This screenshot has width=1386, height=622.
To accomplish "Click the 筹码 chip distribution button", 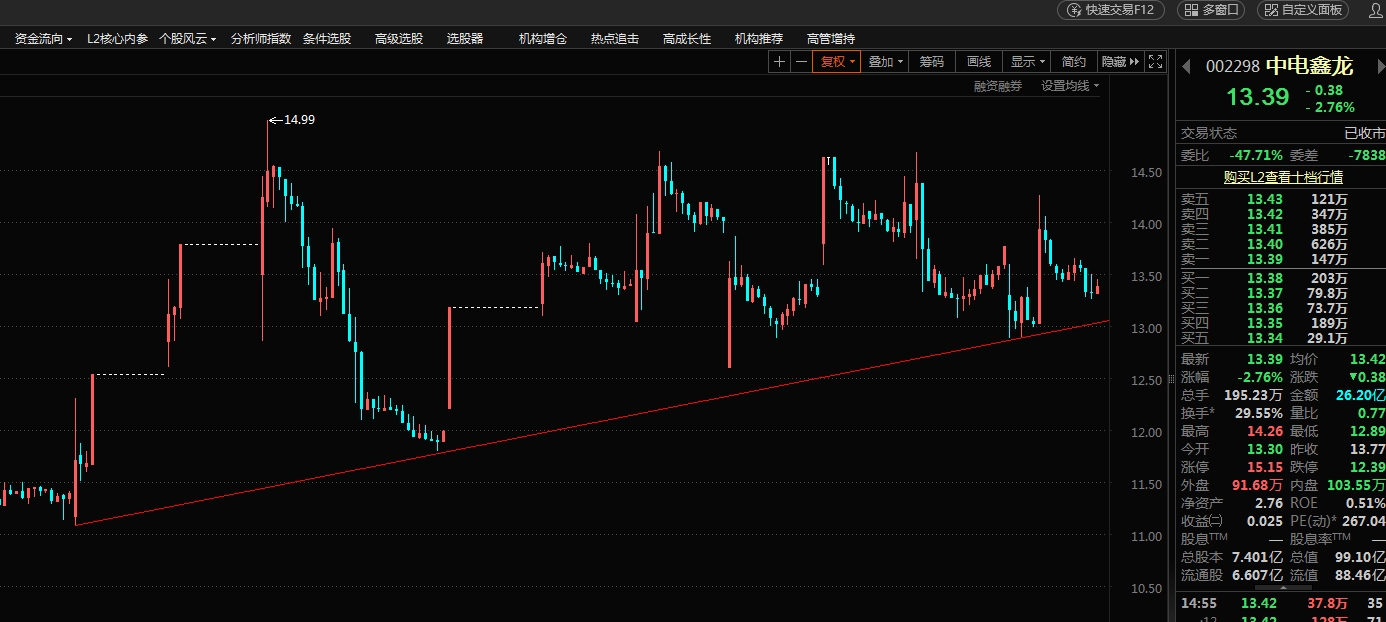I will (x=932, y=62).
